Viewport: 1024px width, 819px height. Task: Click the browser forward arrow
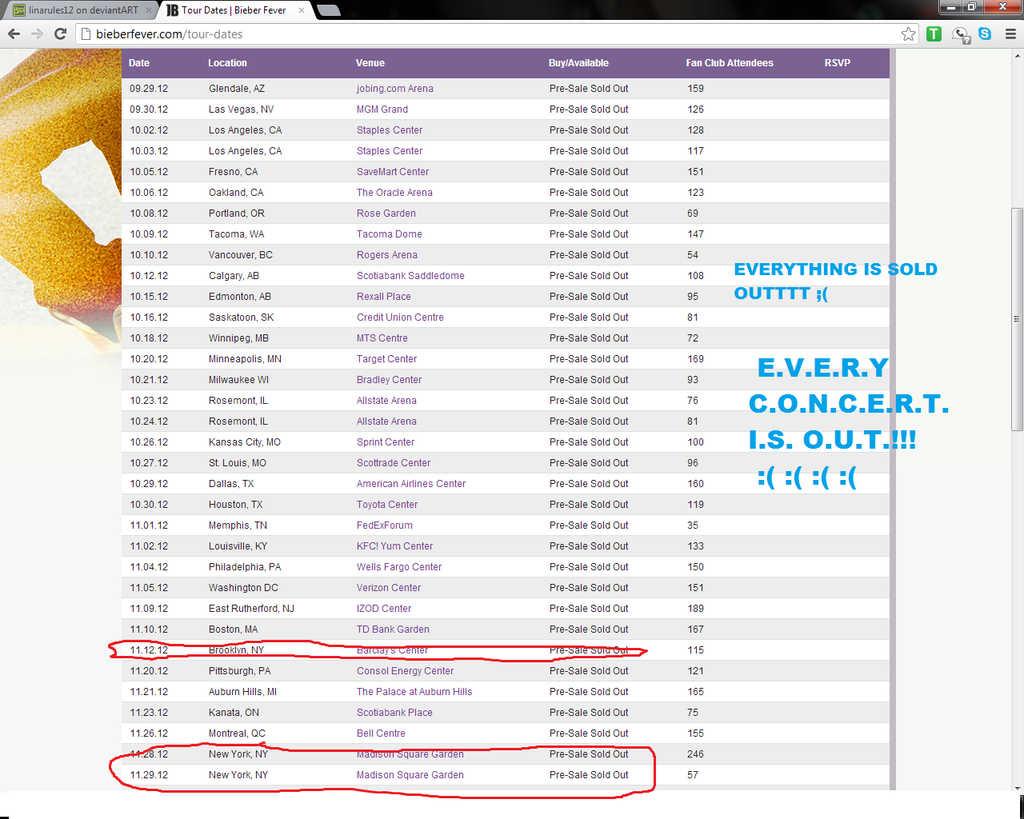[37, 34]
